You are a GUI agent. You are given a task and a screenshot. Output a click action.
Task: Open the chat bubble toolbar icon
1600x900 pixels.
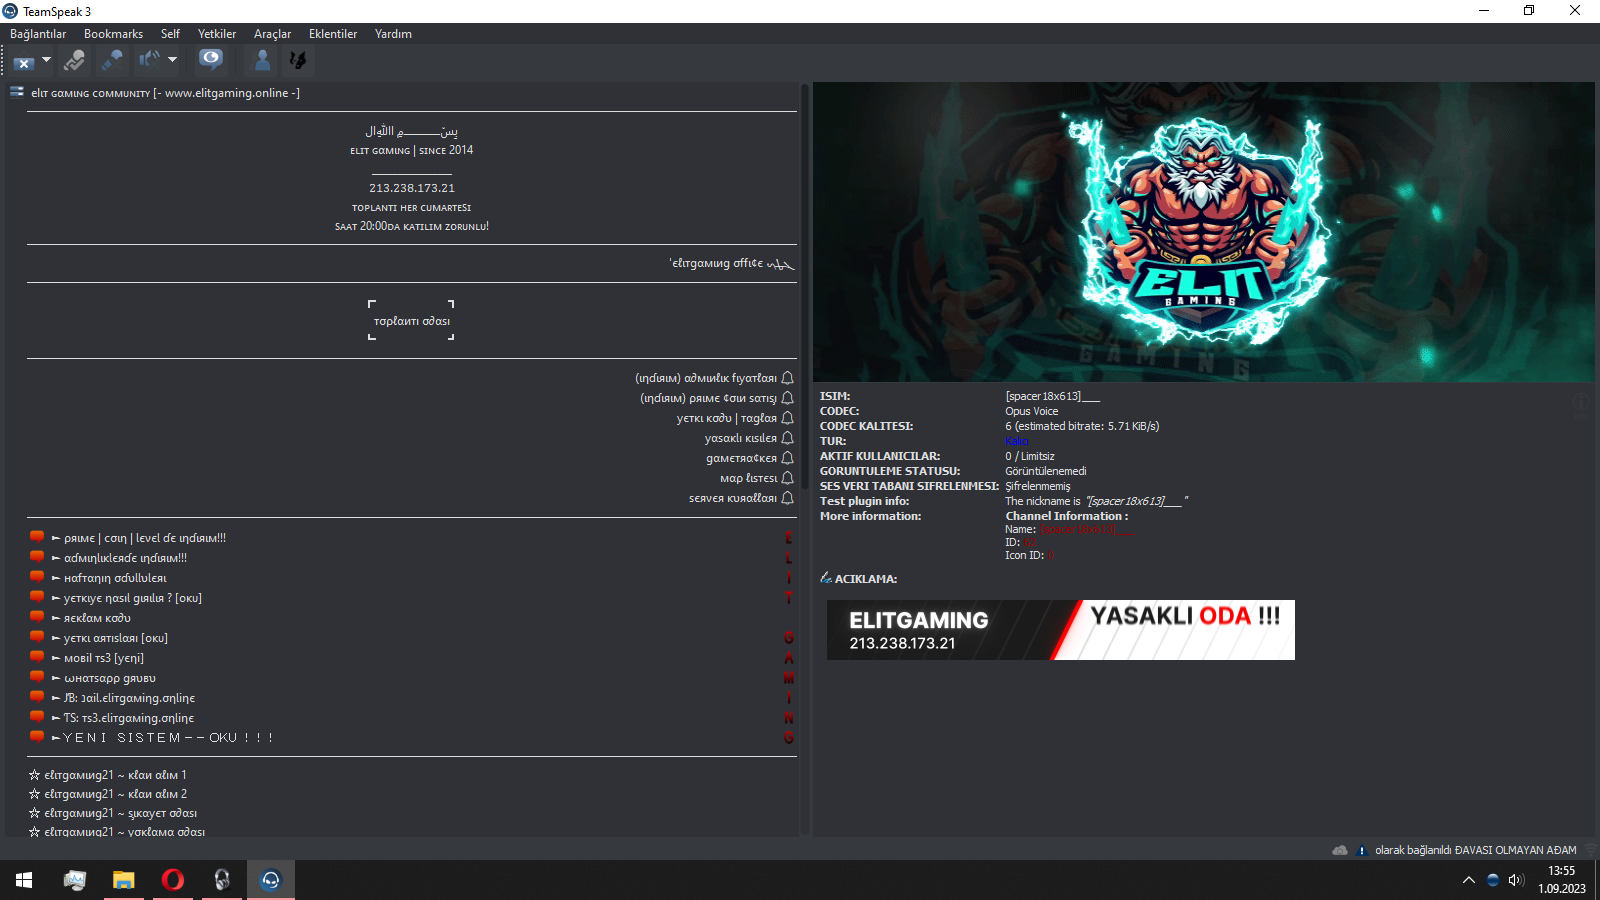point(210,60)
